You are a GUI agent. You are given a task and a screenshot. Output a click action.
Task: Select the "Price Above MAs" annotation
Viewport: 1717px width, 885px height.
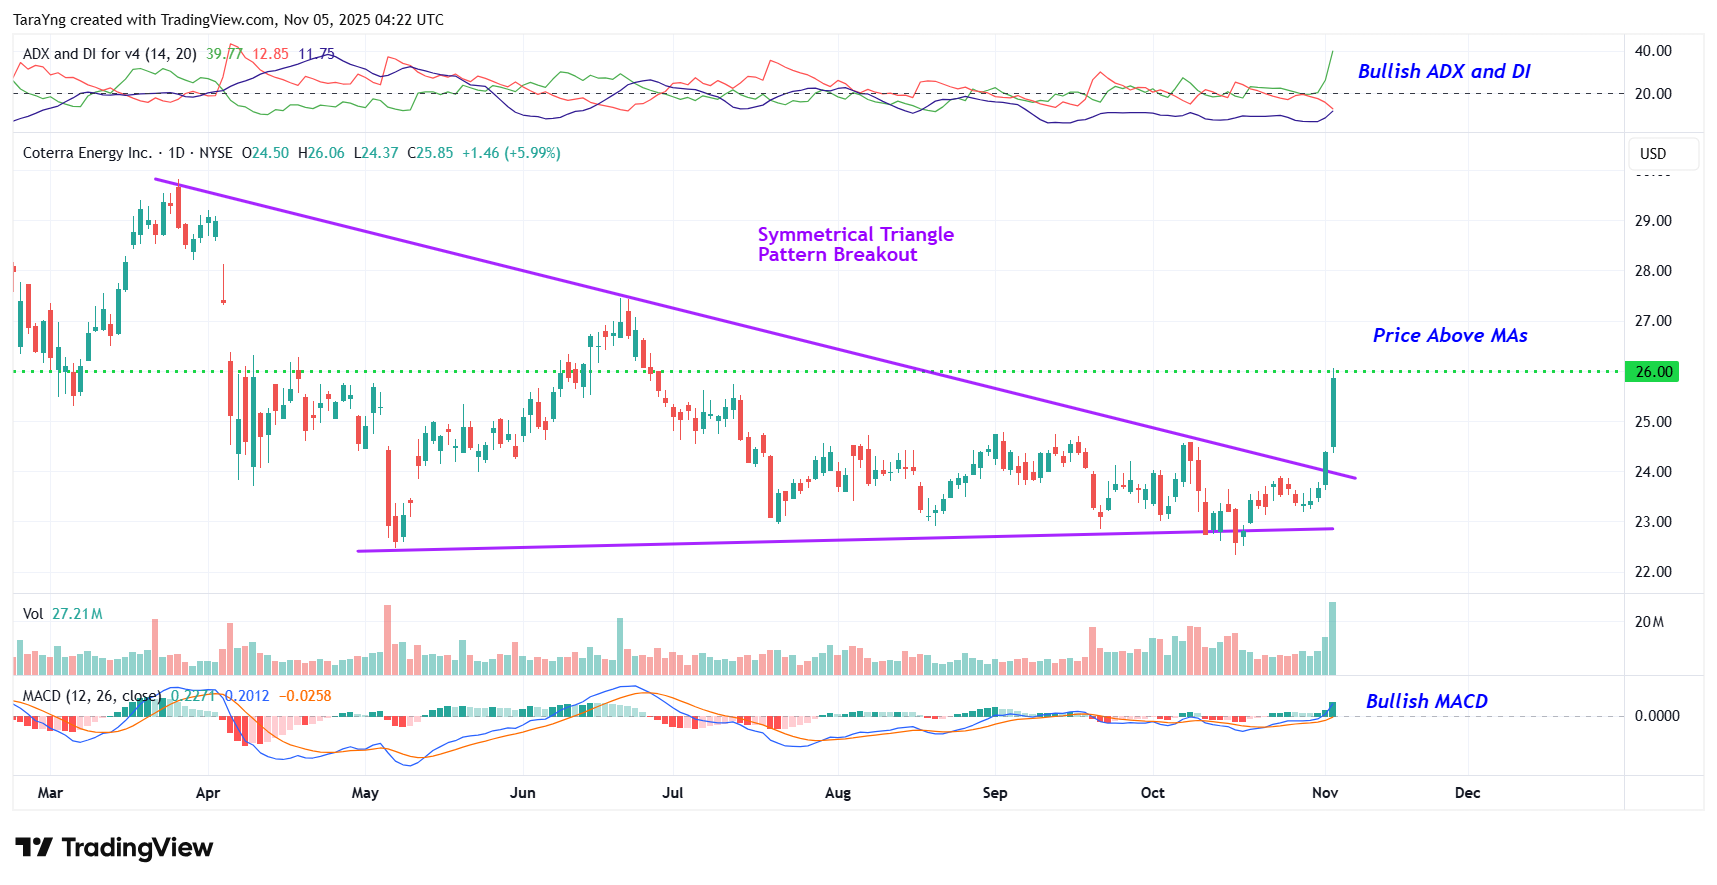1449,336
